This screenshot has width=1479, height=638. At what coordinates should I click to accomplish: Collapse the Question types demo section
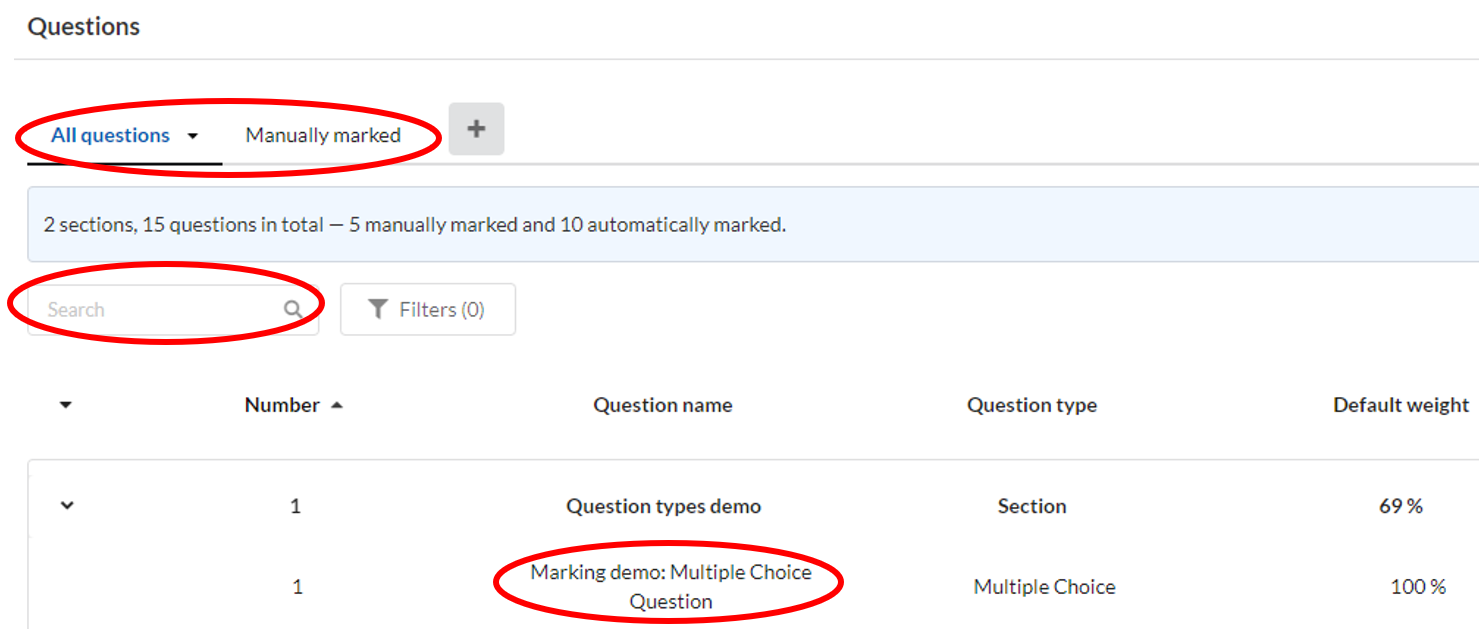(x=67, y=506)
